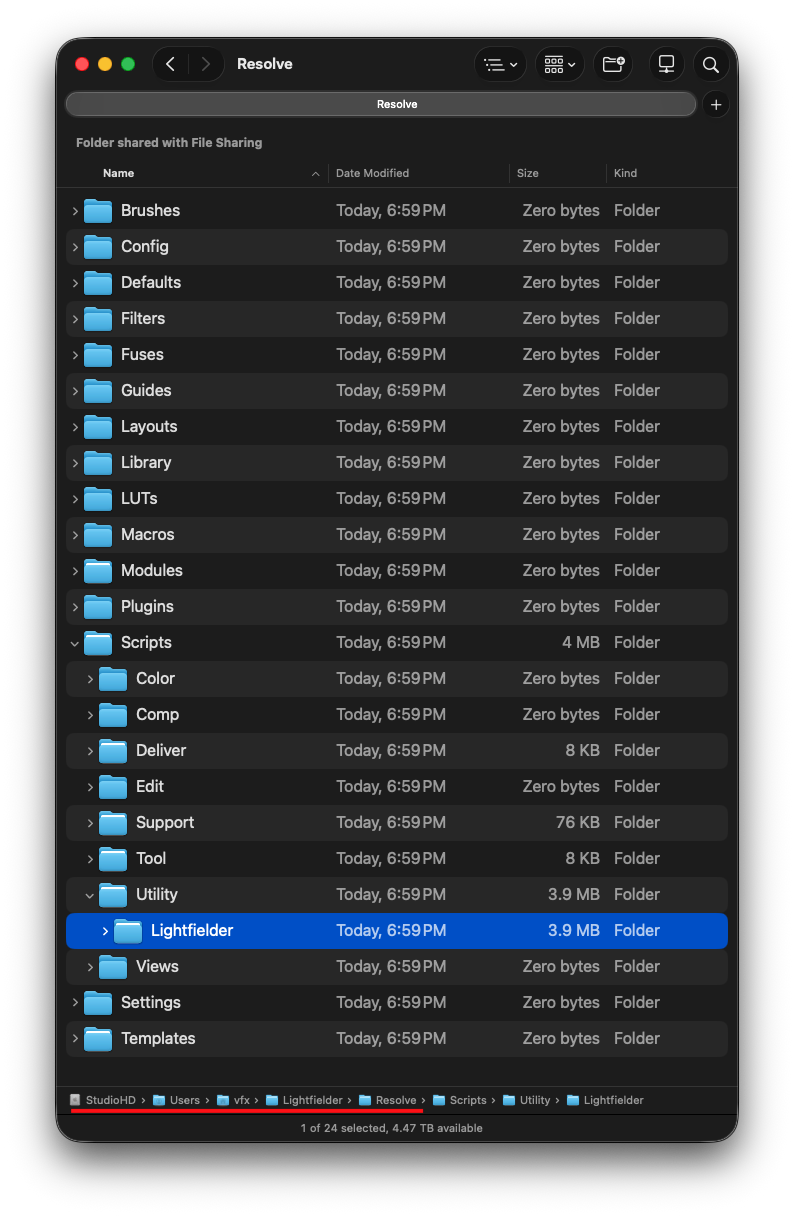Expand the Templates folder
Viewport: 794px width, 1216px height.
[75, 1039]
